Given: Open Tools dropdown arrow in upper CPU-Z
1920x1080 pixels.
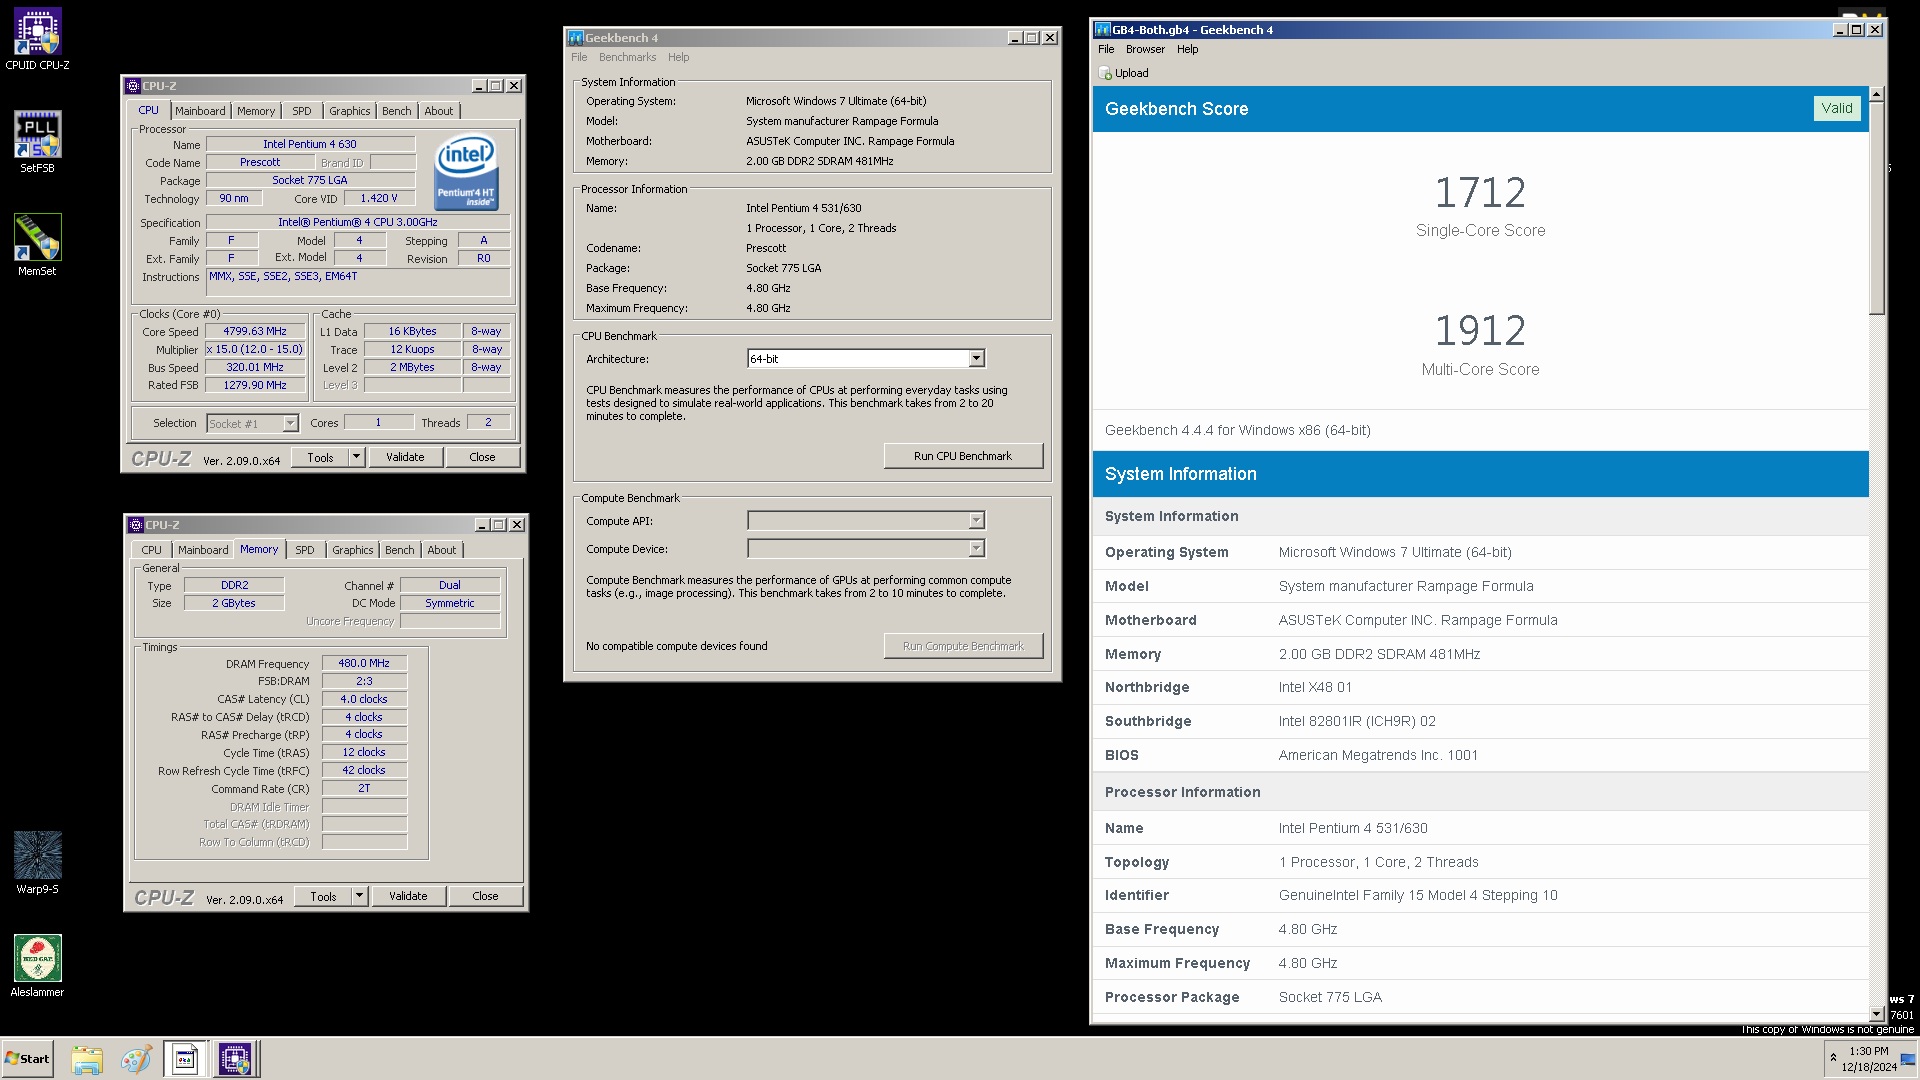Looking at the screenshot, I should [x=356, y=457].
